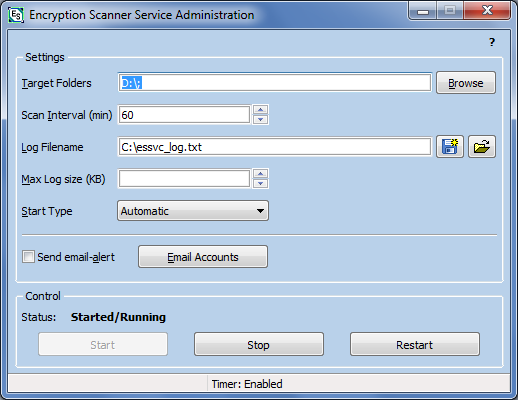Screen dimensions: 518x400
Task: Click the question mark help icon
Action: coord(492,42)
